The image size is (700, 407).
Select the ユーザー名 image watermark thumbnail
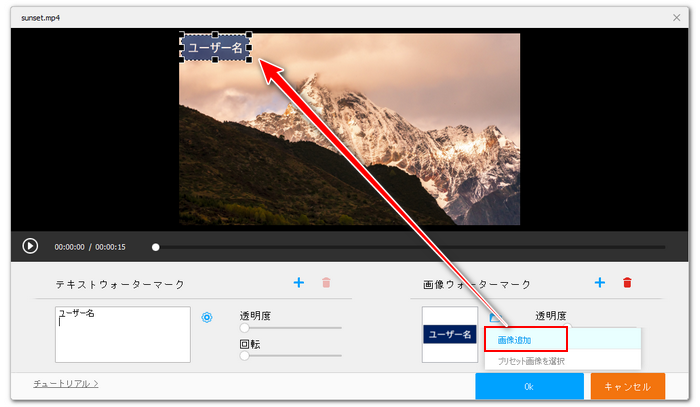point(450,334)
